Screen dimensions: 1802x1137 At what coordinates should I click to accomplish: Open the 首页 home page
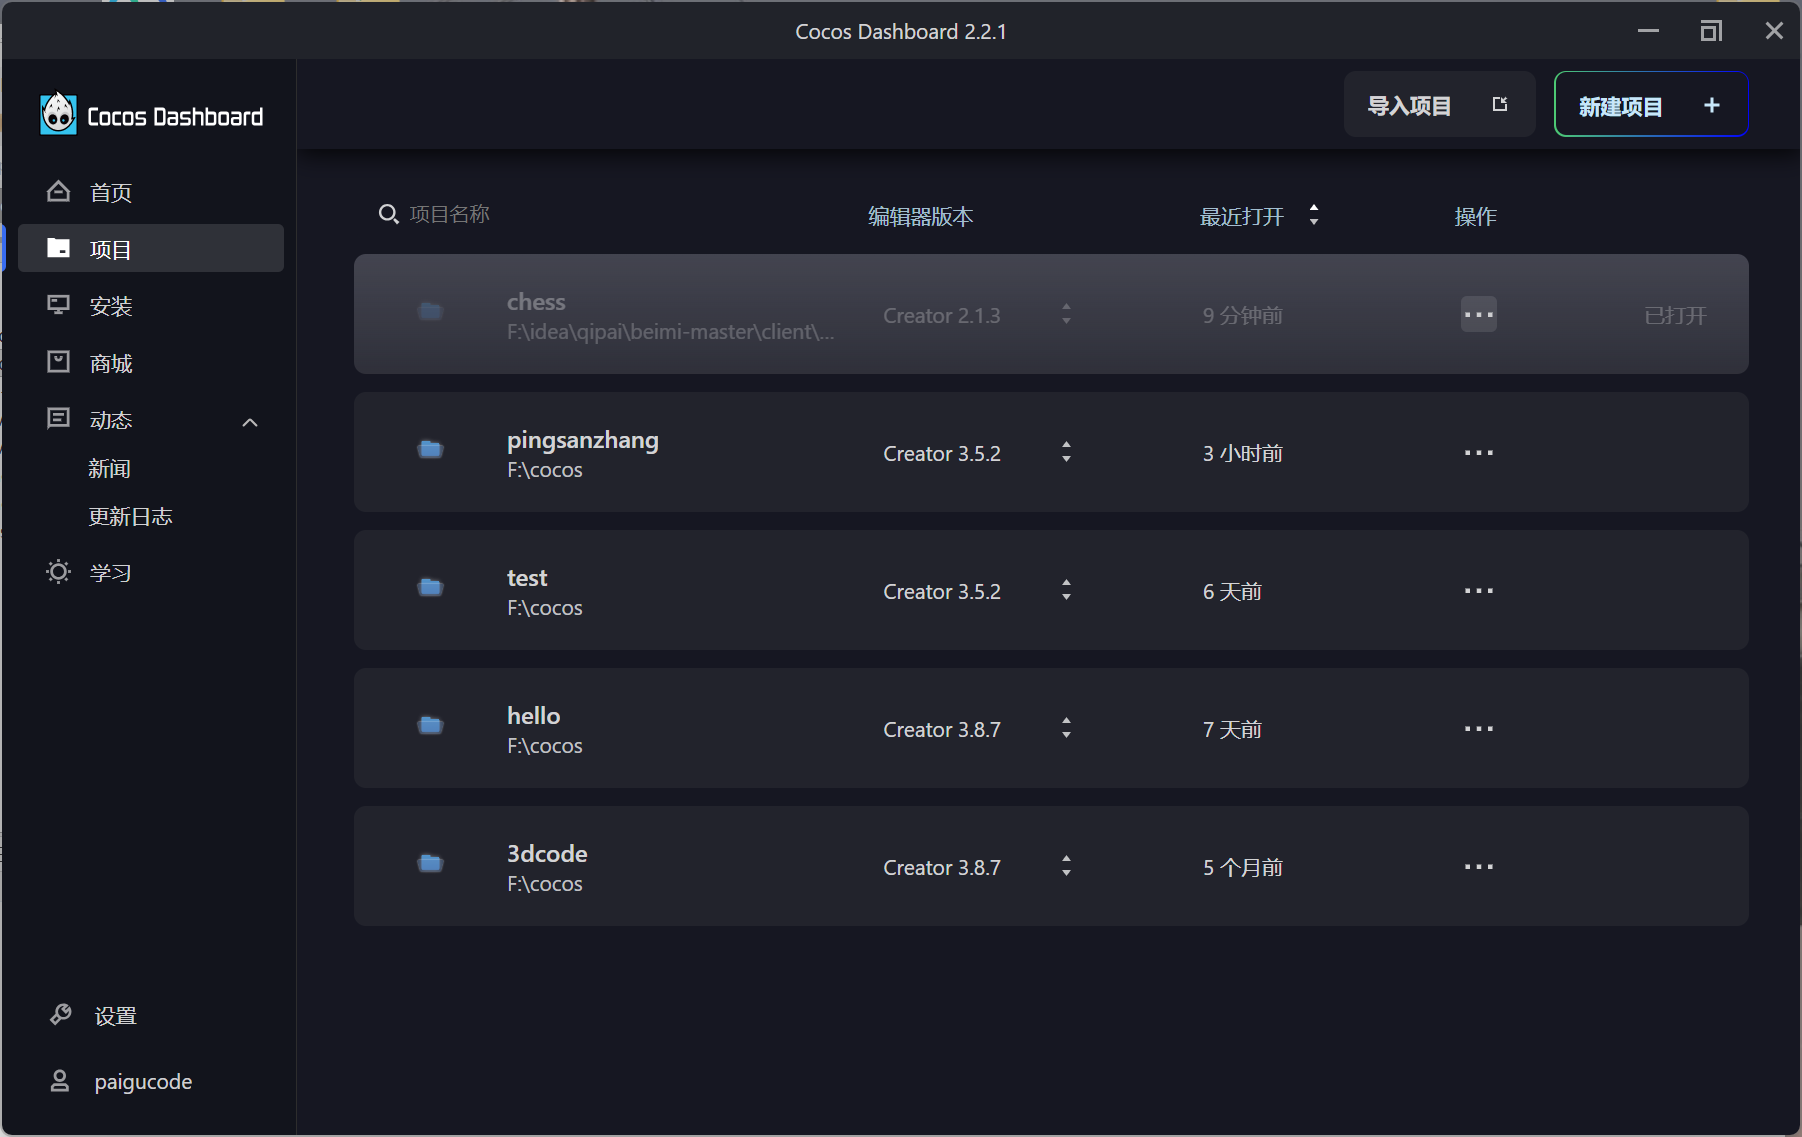151,192
